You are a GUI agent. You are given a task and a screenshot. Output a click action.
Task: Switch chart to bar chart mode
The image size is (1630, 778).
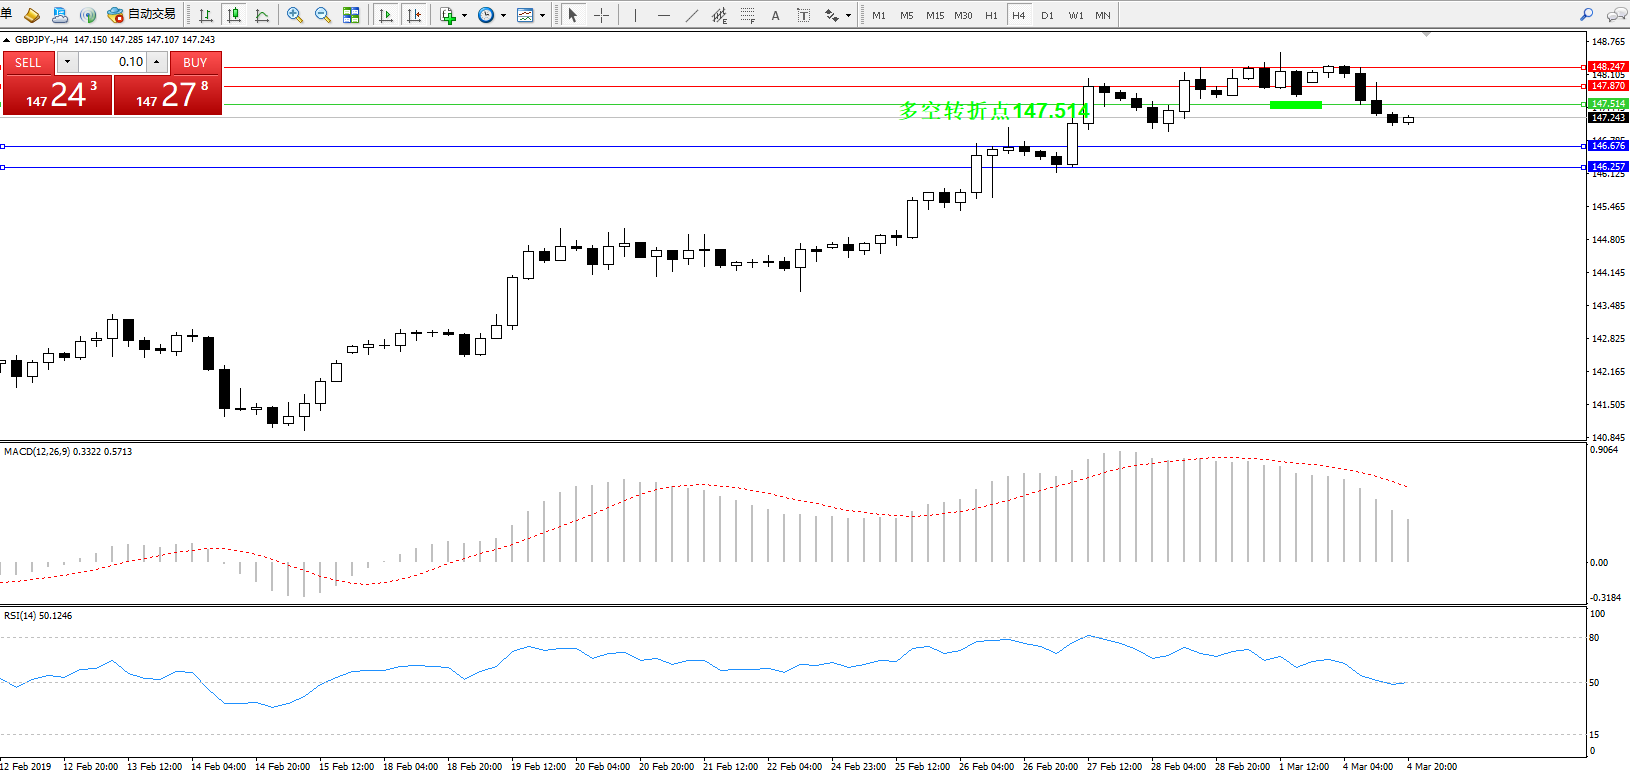(206, 15)
